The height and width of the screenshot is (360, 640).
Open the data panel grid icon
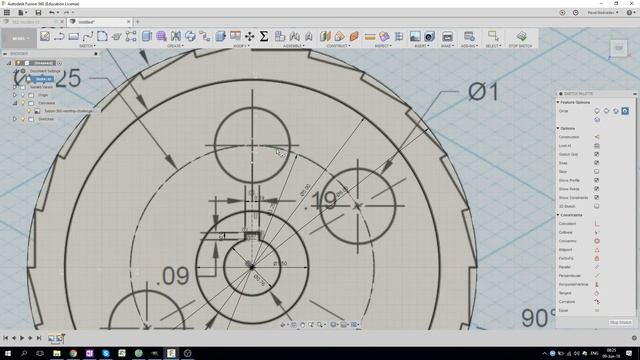(x=7, y=13)
